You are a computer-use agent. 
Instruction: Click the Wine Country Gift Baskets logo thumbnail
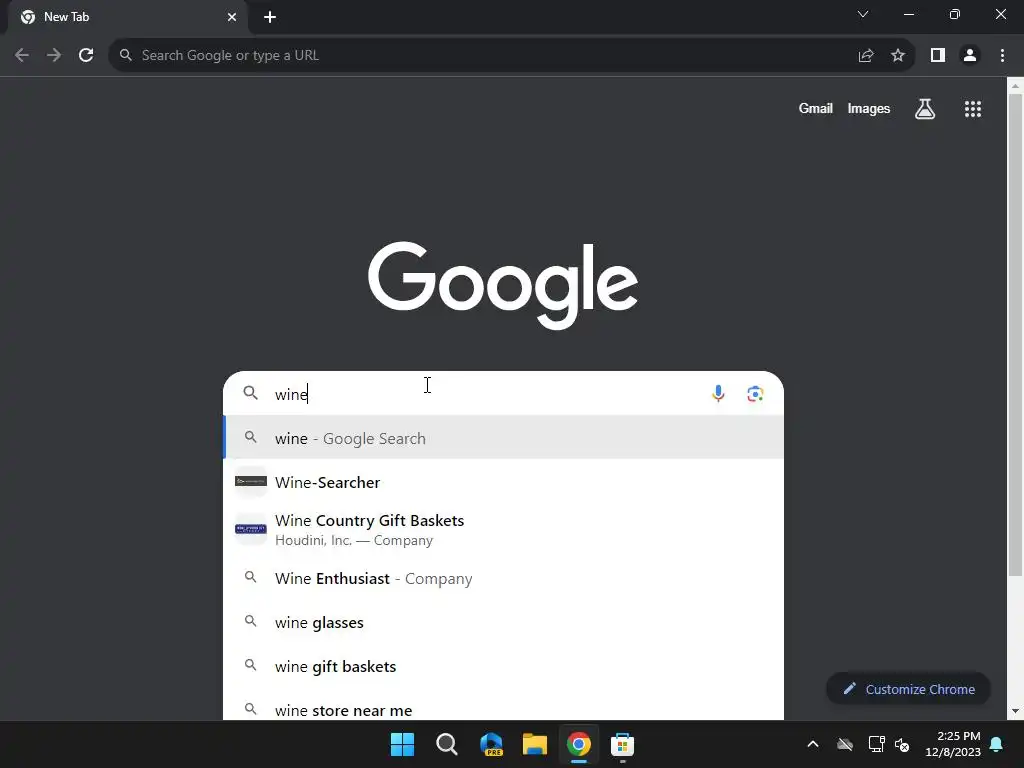[x=251, y=529]
